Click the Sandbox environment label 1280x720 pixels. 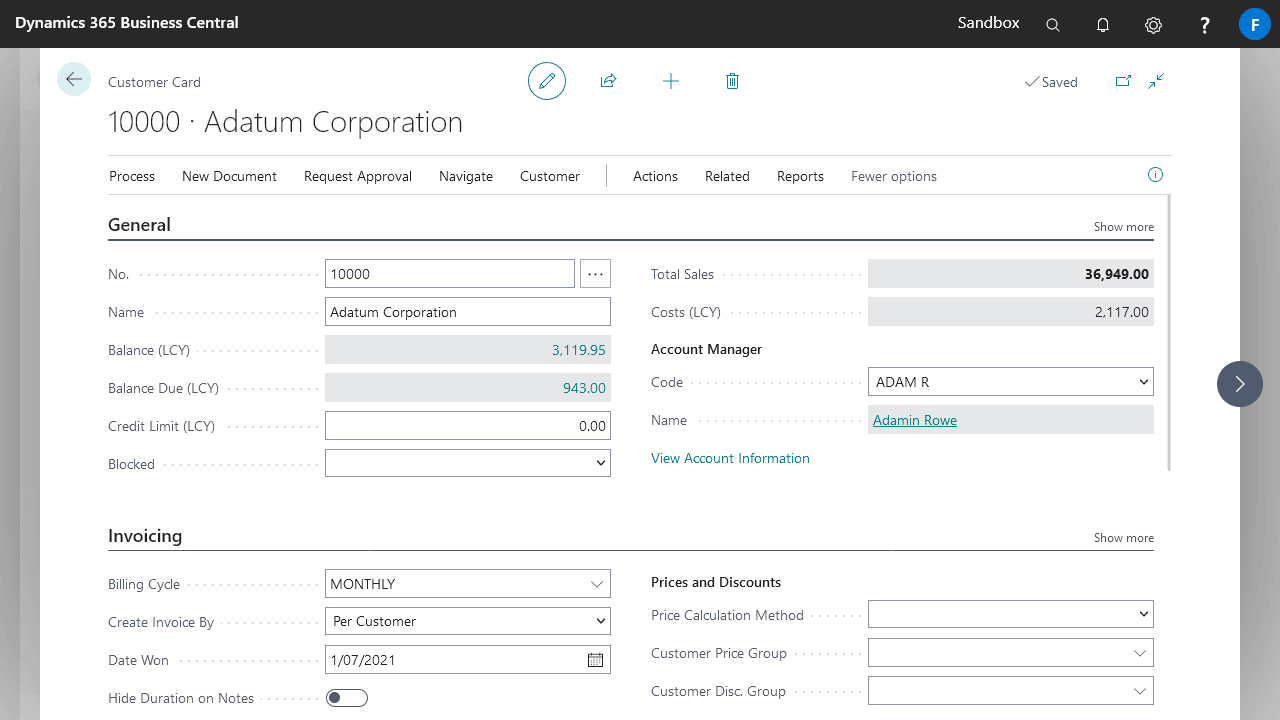pyautogui.click(x=988, y=22)
